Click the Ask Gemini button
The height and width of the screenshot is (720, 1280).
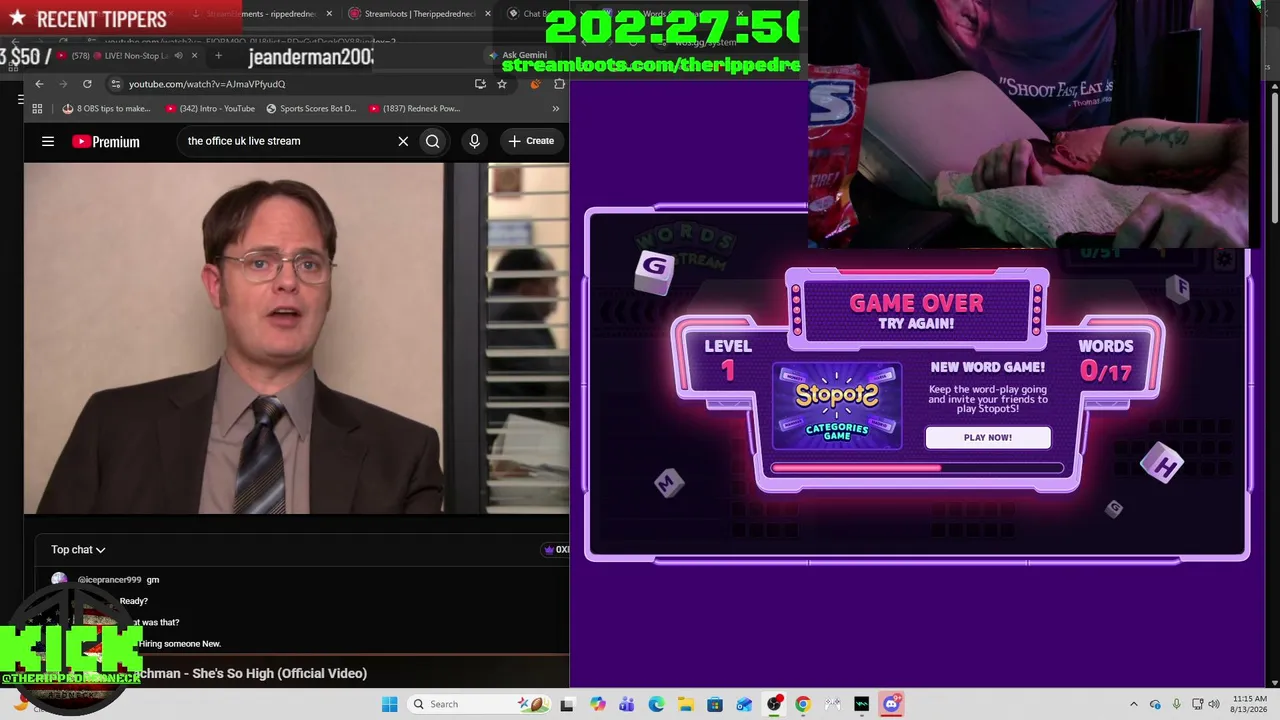(x=518, y=55)
